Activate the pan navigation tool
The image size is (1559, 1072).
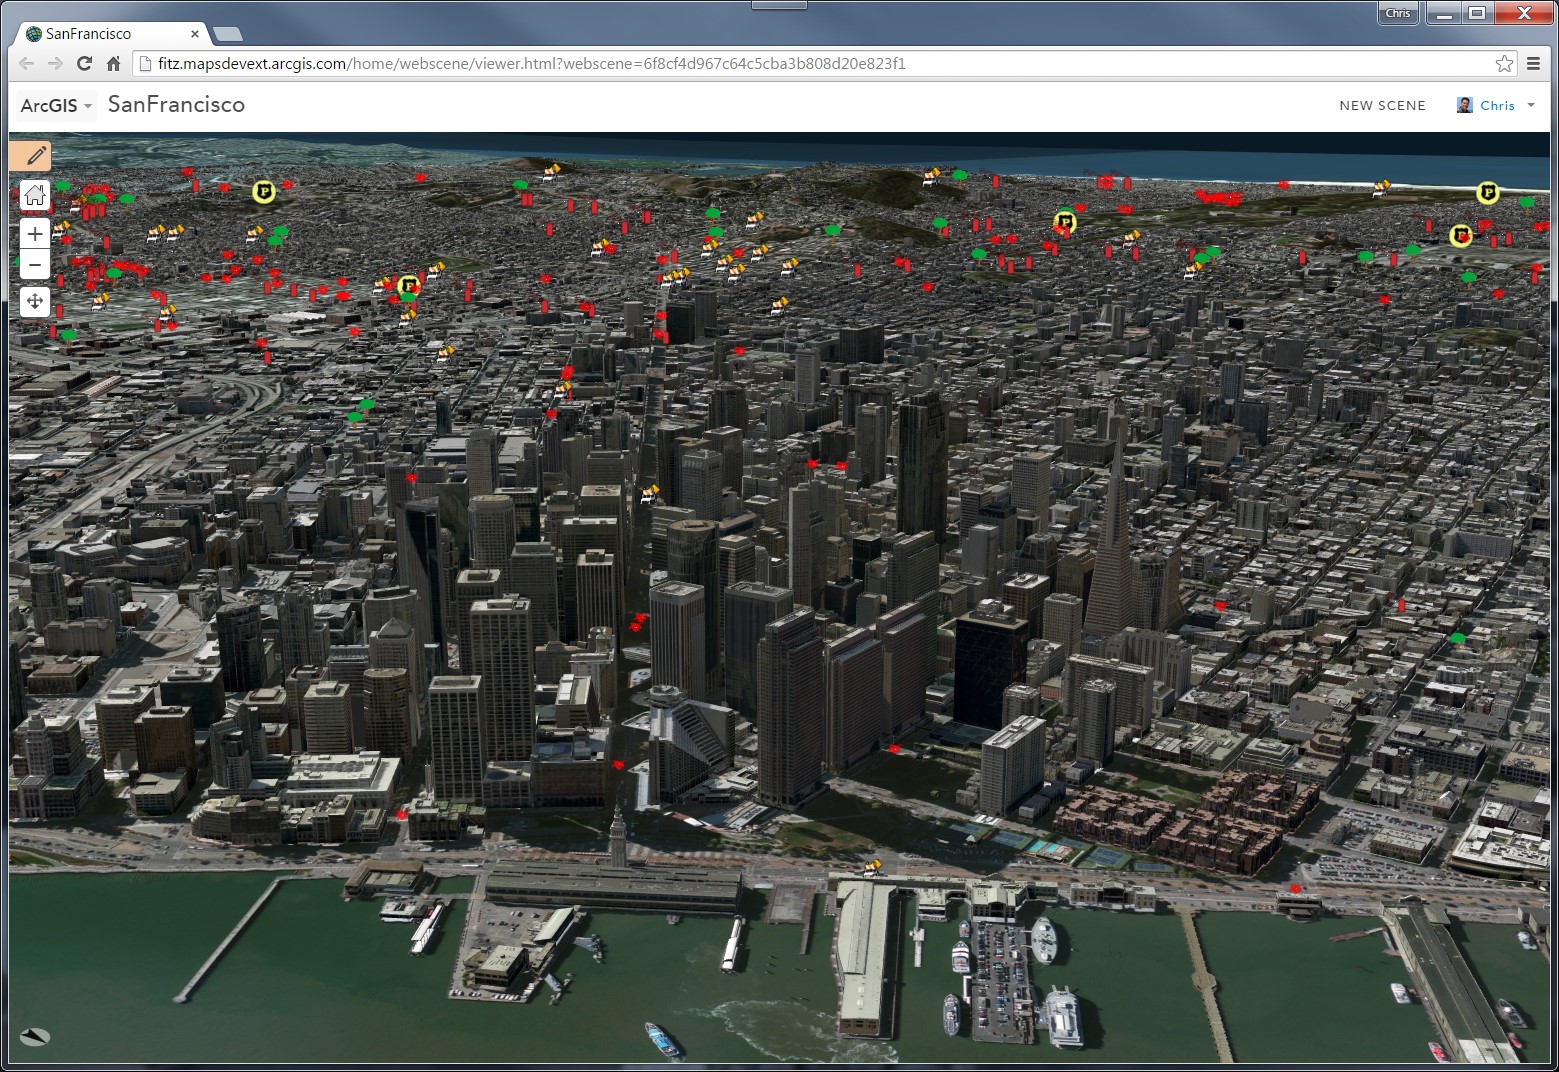(35, 301)
